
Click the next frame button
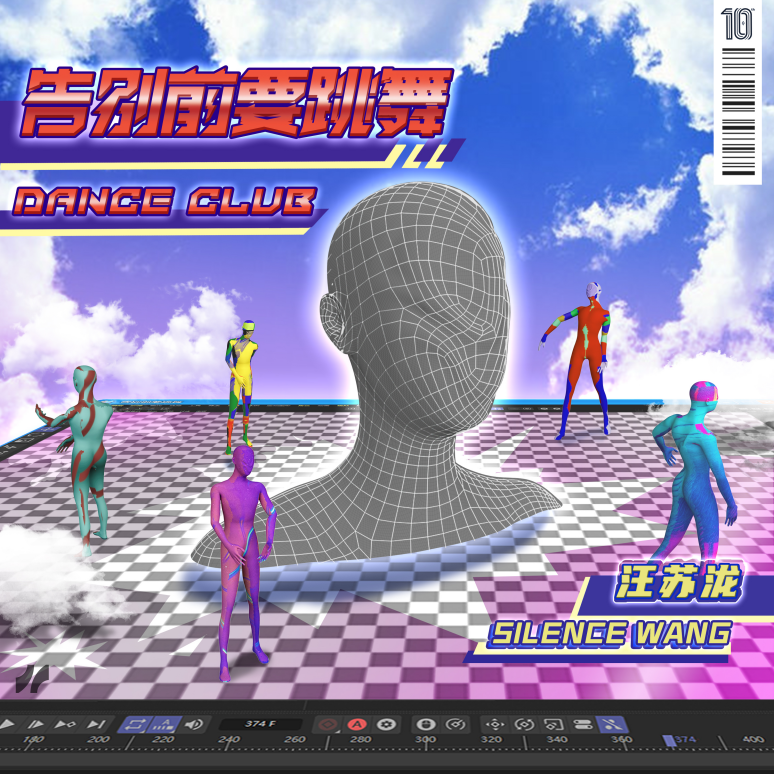click(x=36, y=724)
